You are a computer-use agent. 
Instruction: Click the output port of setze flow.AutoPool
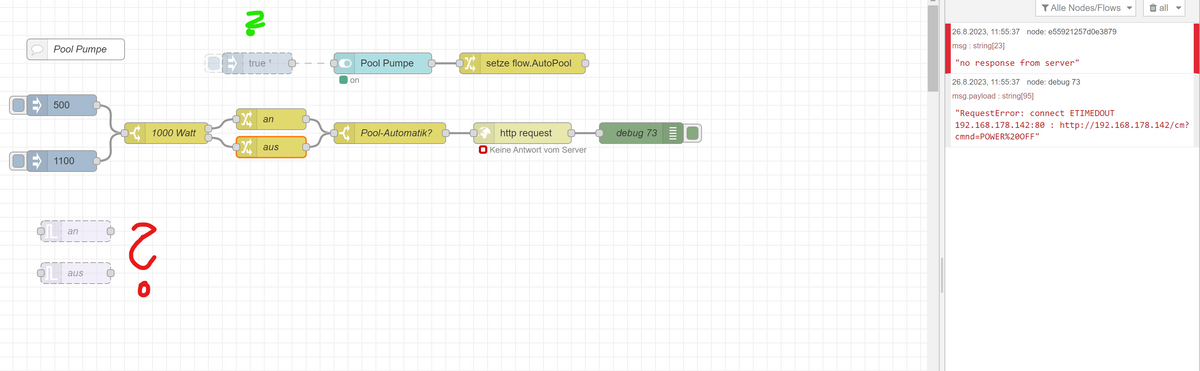(586, 64)
